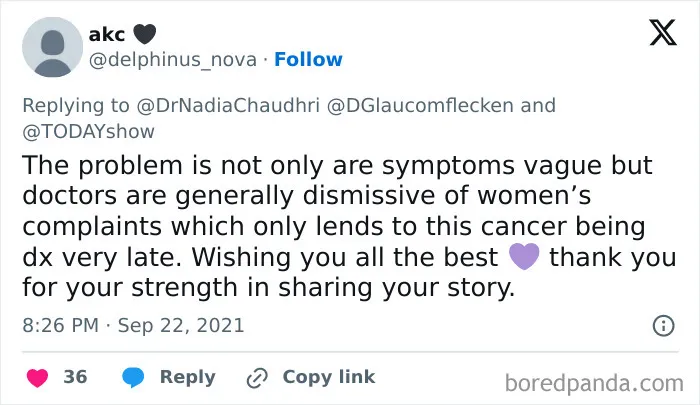Visit the @DGlaucomflecken mention

pos(420,106)
